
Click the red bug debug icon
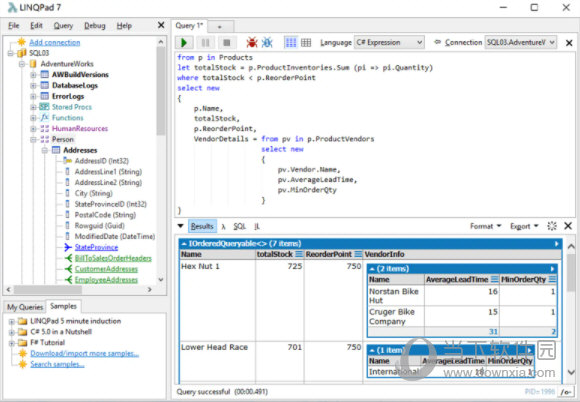[x=252, y=43]
